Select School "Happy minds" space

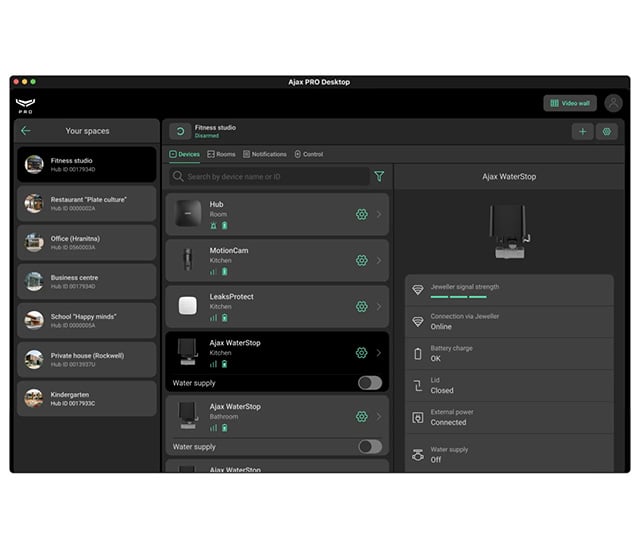[87, 320]
